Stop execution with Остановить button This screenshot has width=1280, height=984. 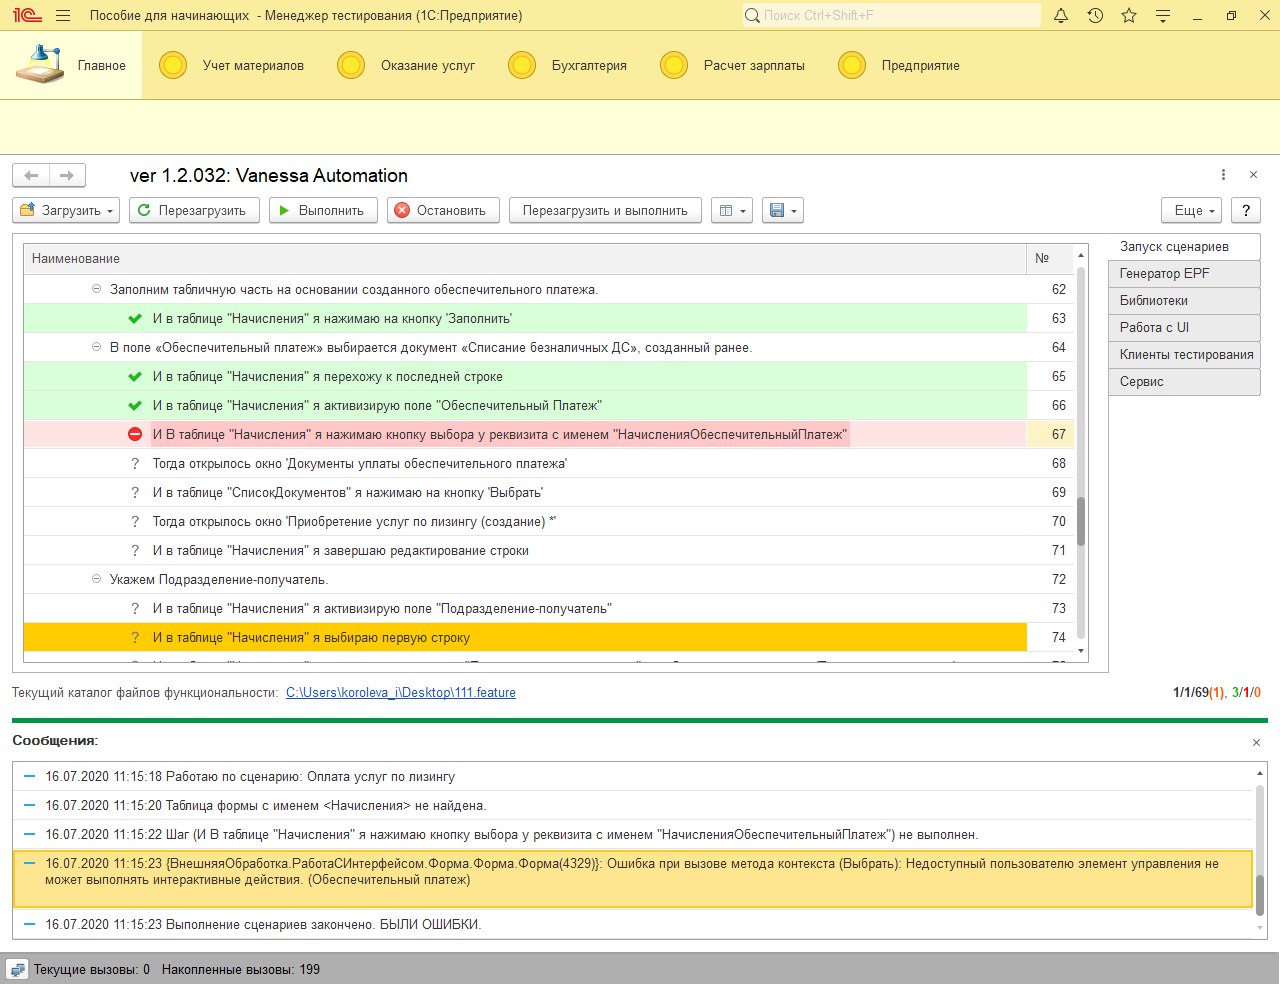pyautogui.click(x=443, y=210)
